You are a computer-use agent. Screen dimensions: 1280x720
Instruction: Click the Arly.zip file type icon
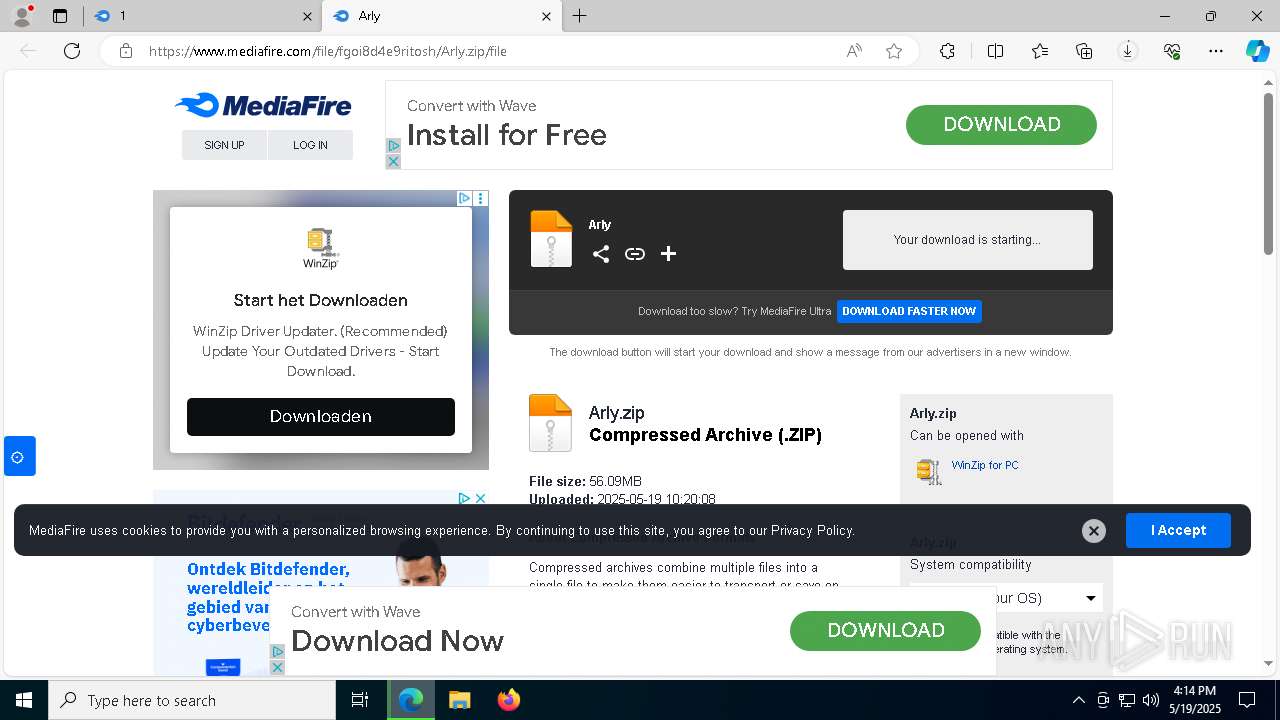[550, 422]
